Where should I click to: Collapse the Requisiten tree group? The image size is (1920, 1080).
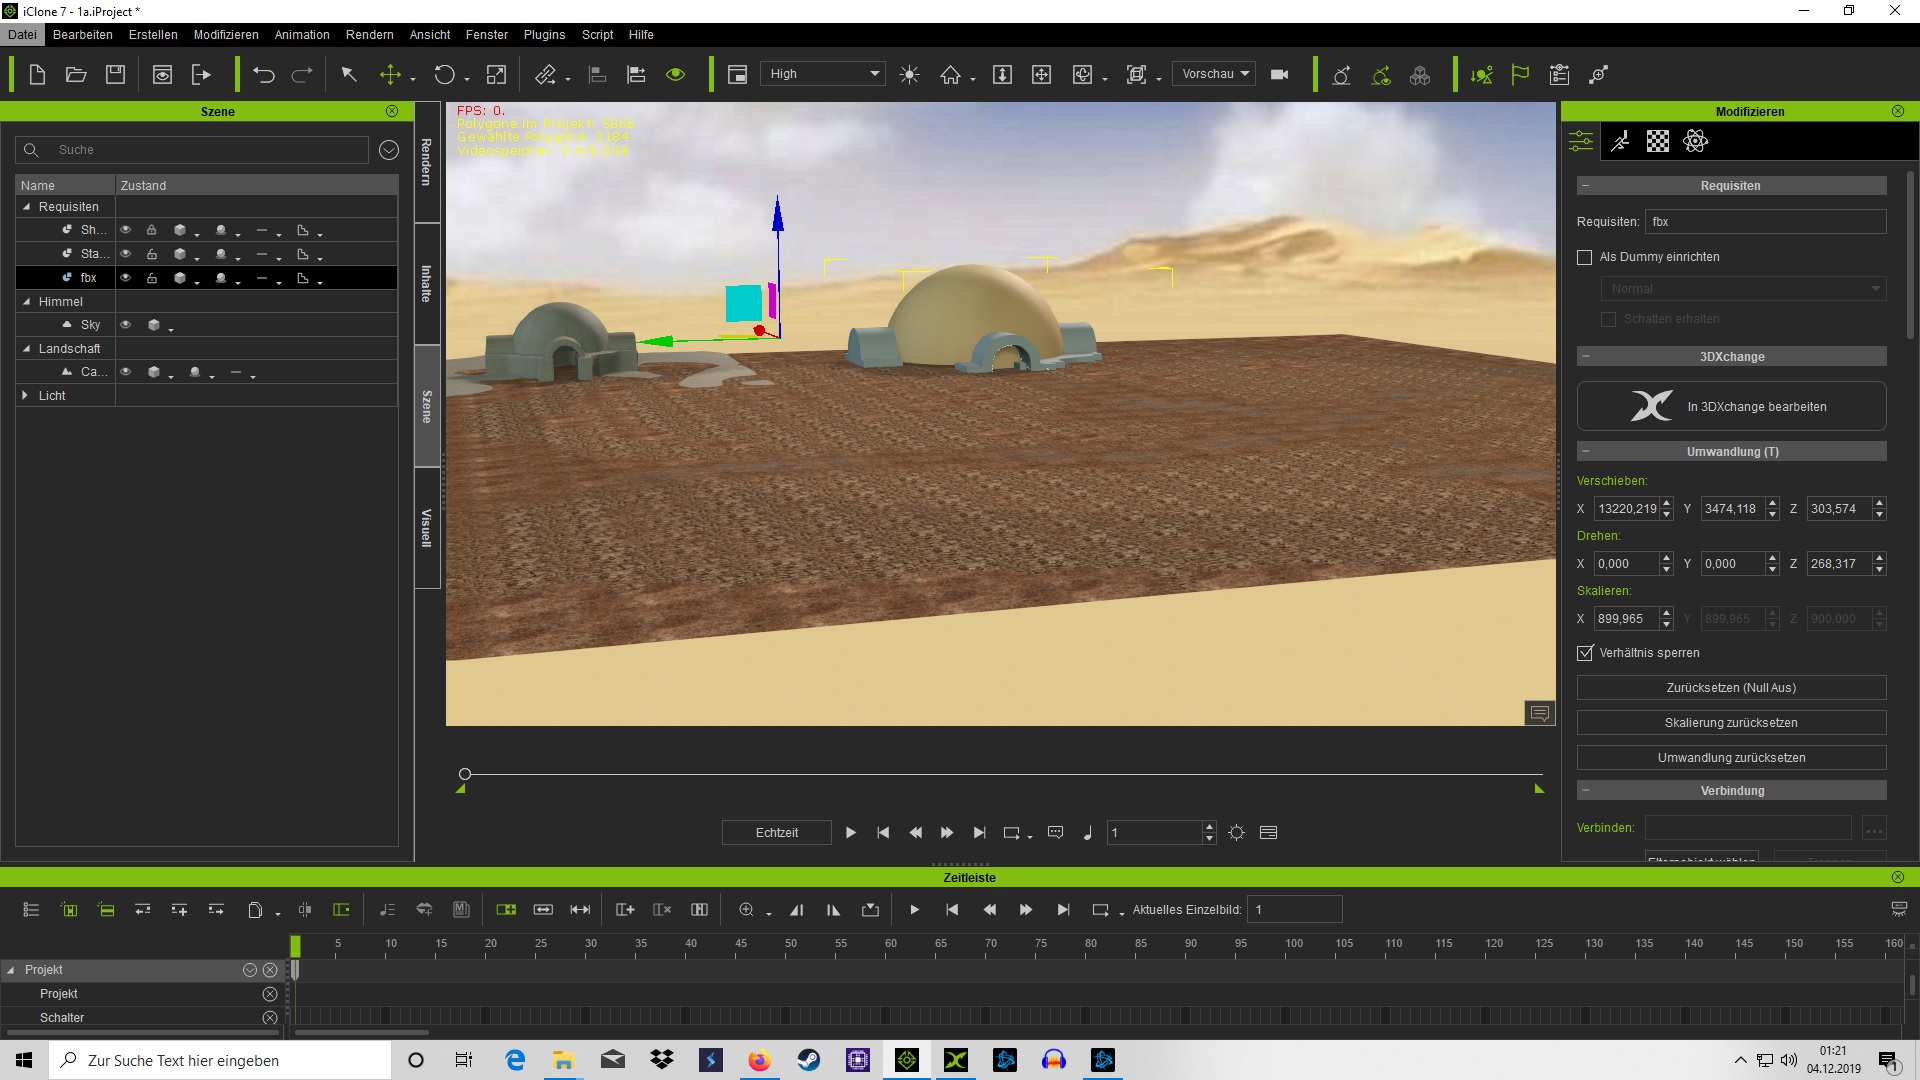coord(27,207)
